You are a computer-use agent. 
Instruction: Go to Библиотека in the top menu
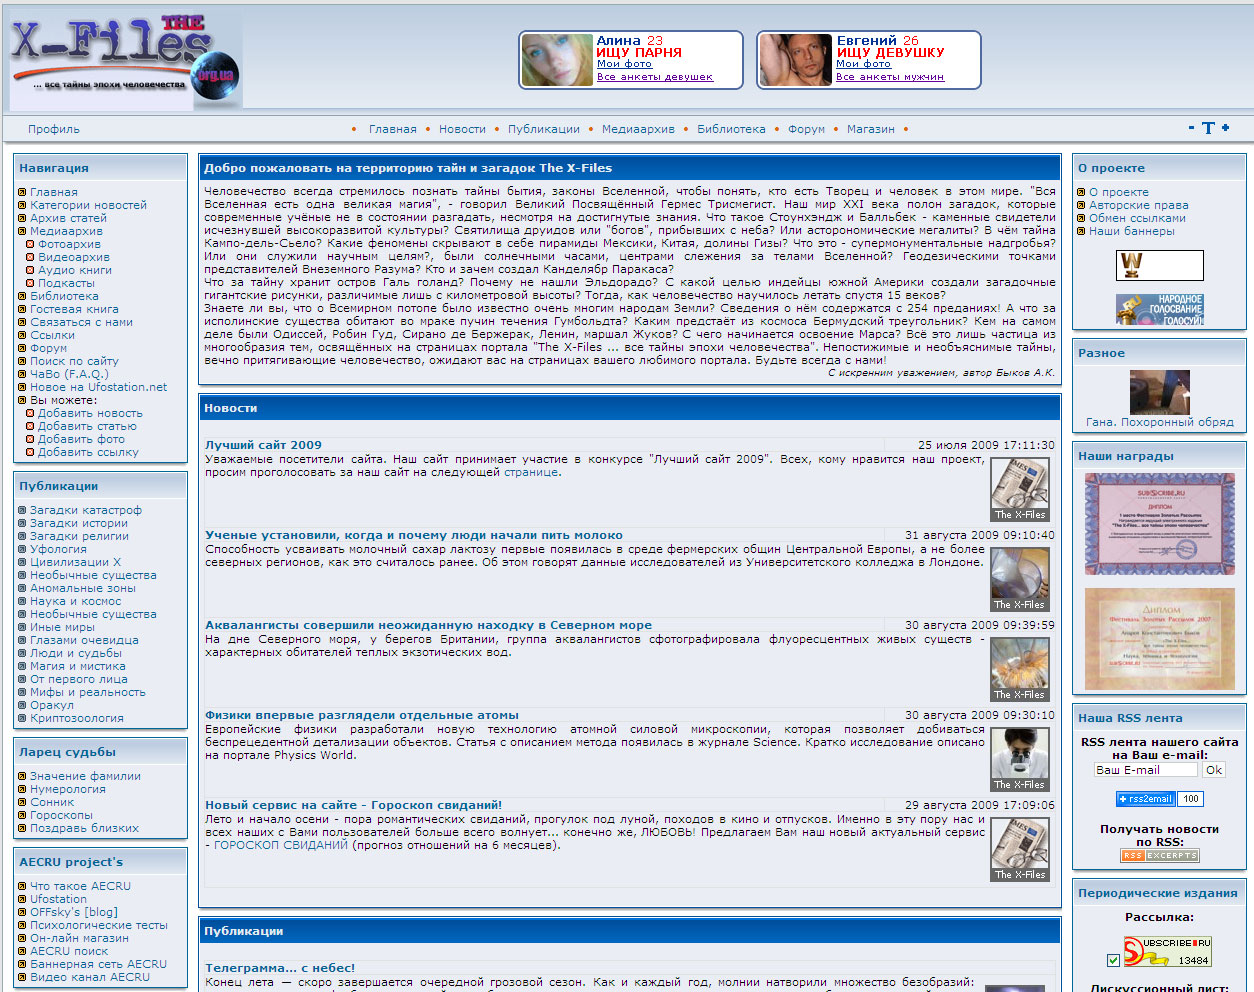pos(731,129)
